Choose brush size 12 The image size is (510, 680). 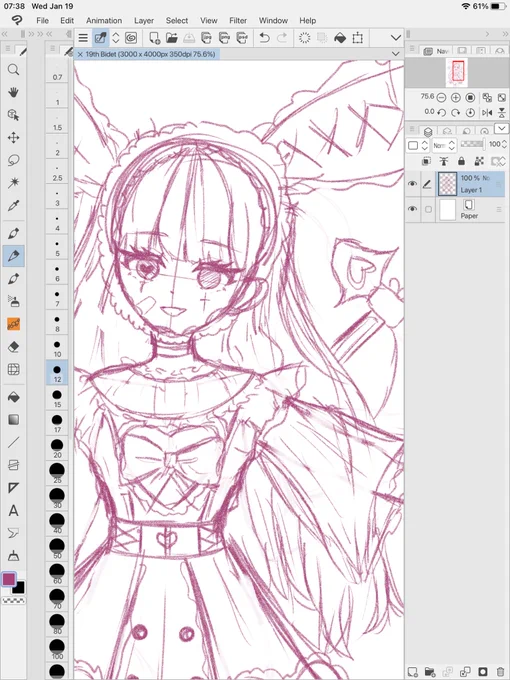(57, 373)
